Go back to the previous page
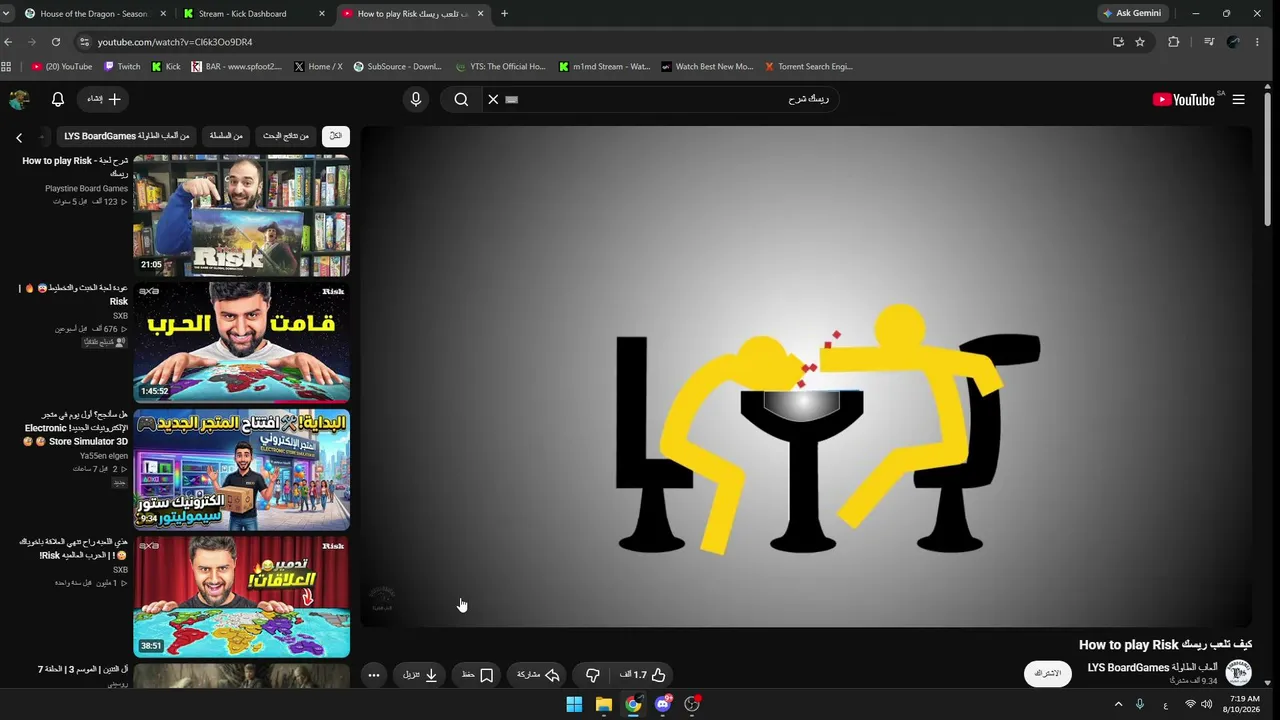 coord(9,42)
